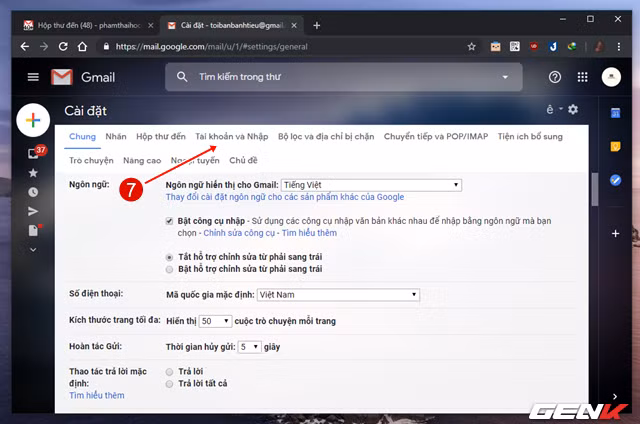Switch to 'Tài khoản và Nhập' tab
The image size is (640, 424).
tap(232, 136)
